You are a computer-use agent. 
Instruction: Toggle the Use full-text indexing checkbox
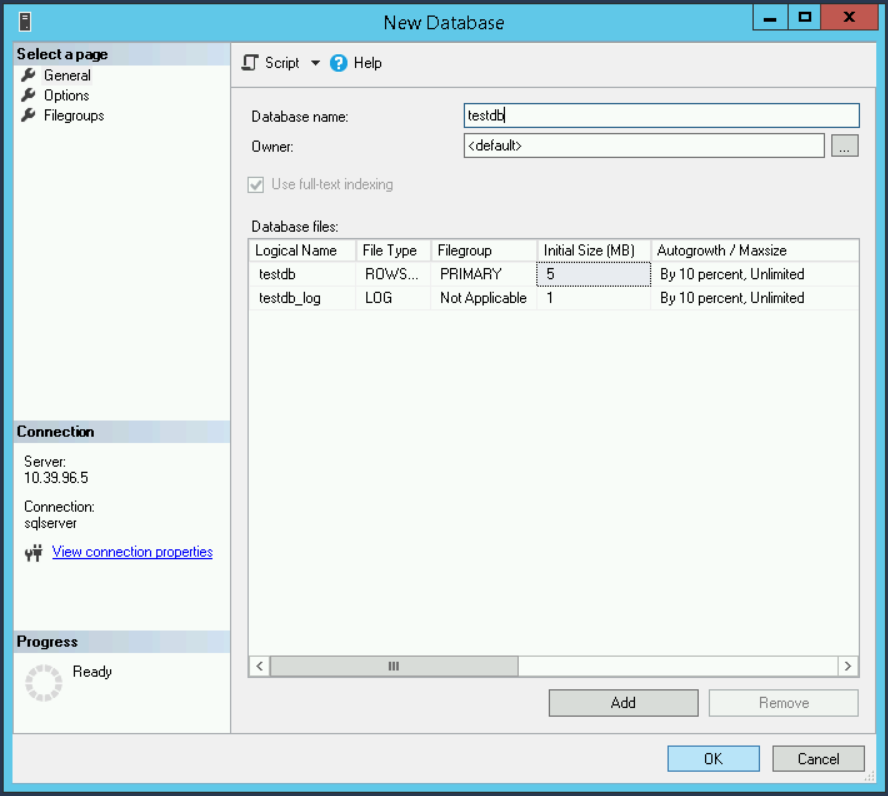point(256,184)
